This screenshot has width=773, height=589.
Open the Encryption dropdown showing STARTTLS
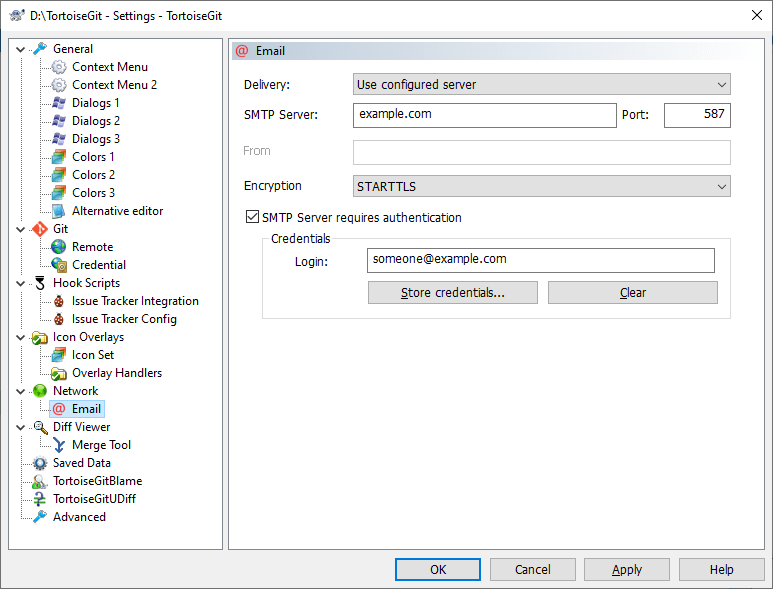[x=541, y=186]
